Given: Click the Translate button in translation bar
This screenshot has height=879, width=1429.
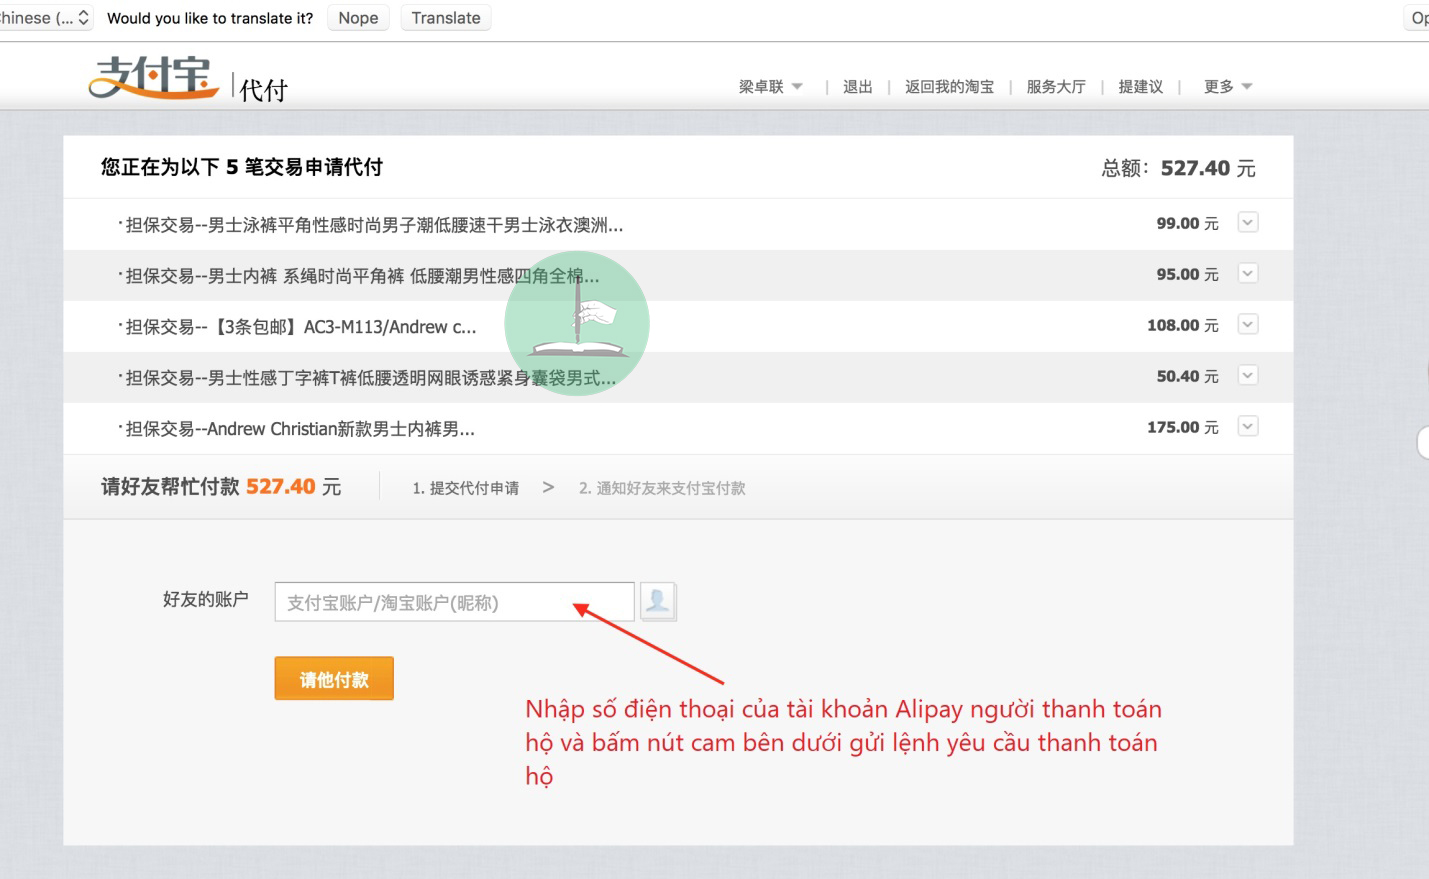Looking at the screenshot, I should (x=445, y=18).
